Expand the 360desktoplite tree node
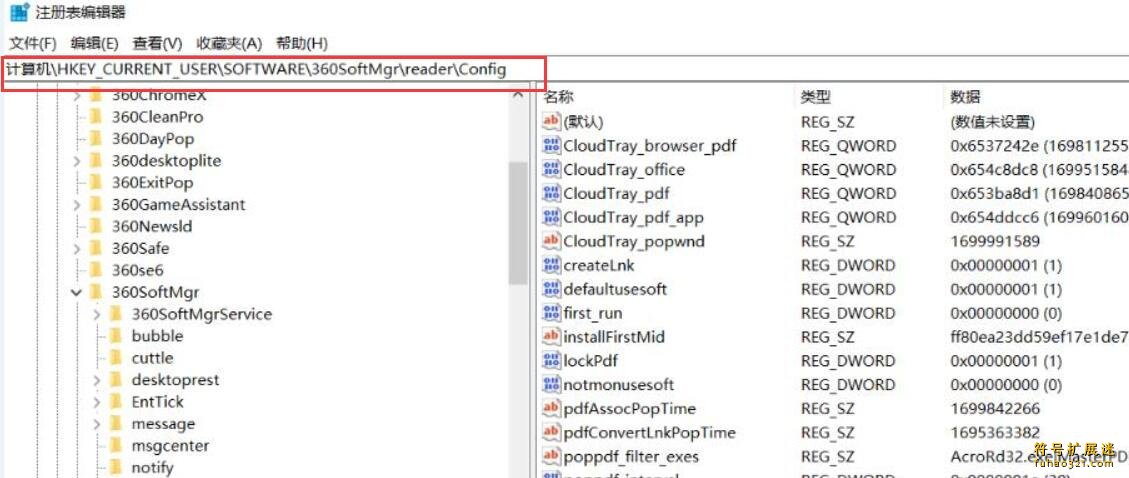 (x=77, y=161)
